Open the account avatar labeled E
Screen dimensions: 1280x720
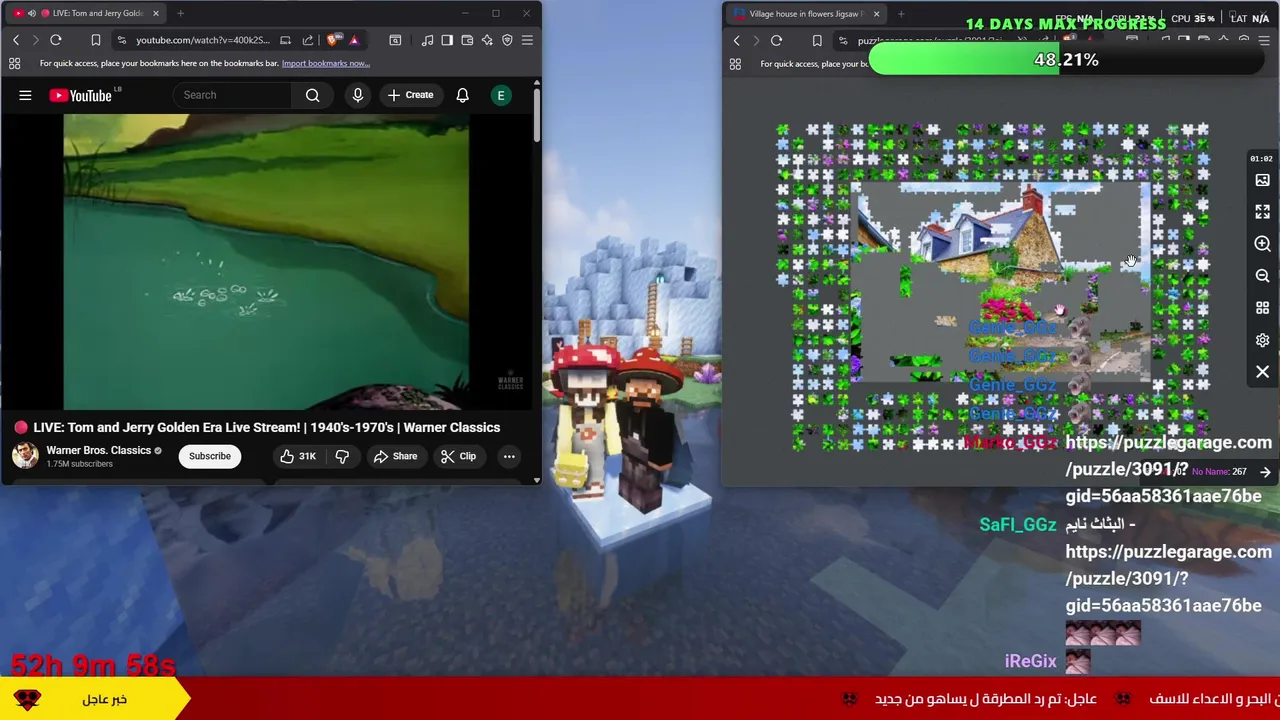tap(501, 95)
